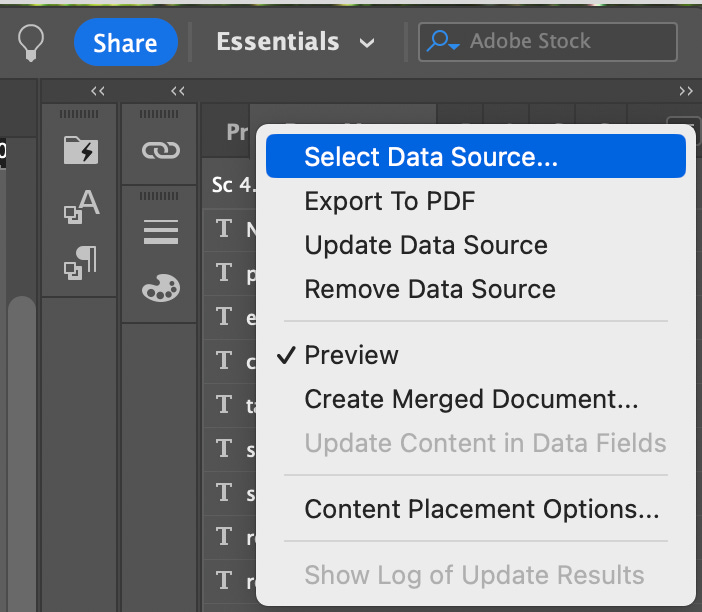This screenshot has height=612, width=702.
Task: Click the Adobe Stock search magnifier icon
Action: pyautogui.click(x=440, y=42)
